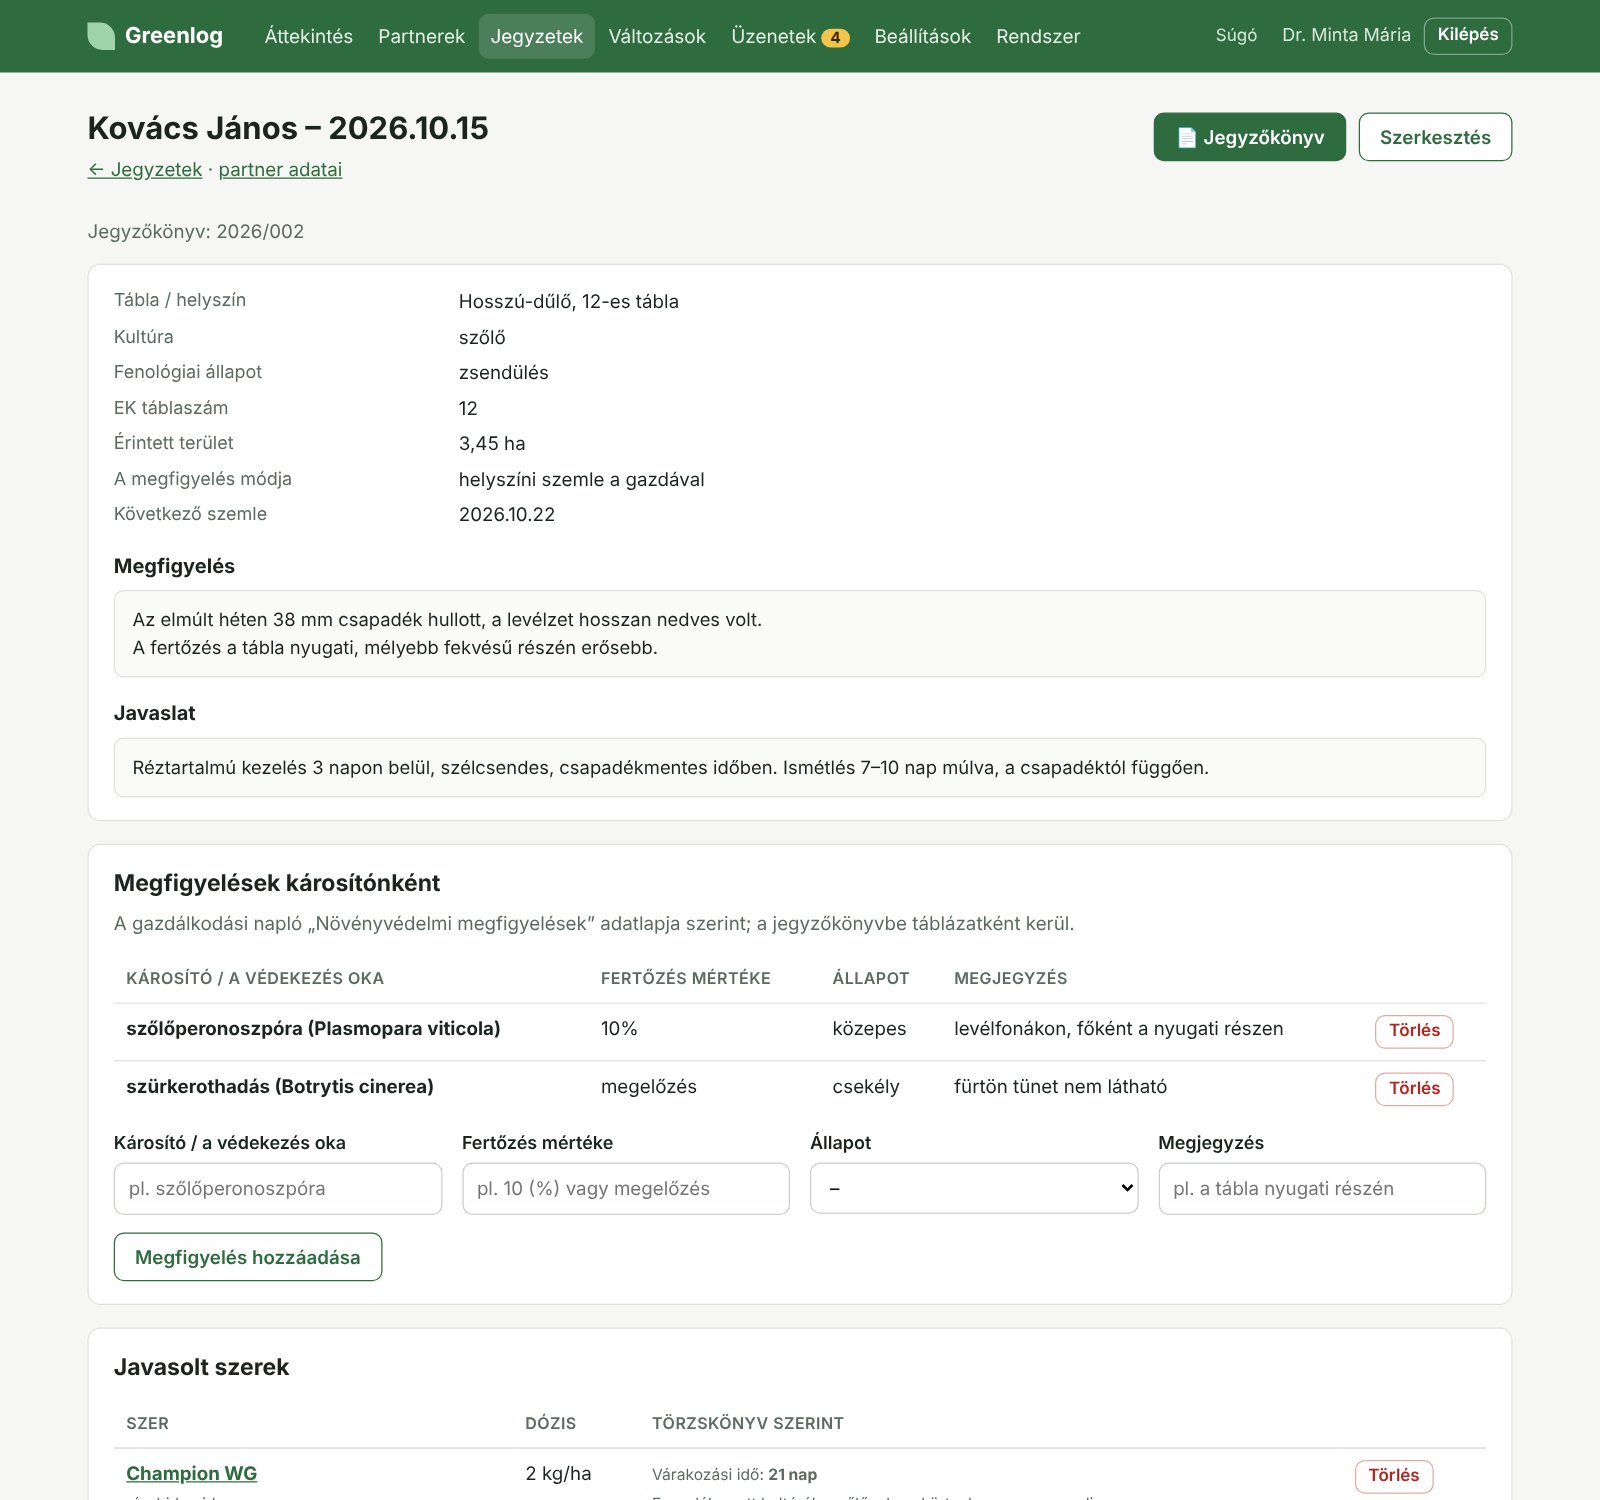Click the Üzenetek badge showing 4
Image resolution: width=1600 pixels, height=1500 pixels.
pos(835,37)
